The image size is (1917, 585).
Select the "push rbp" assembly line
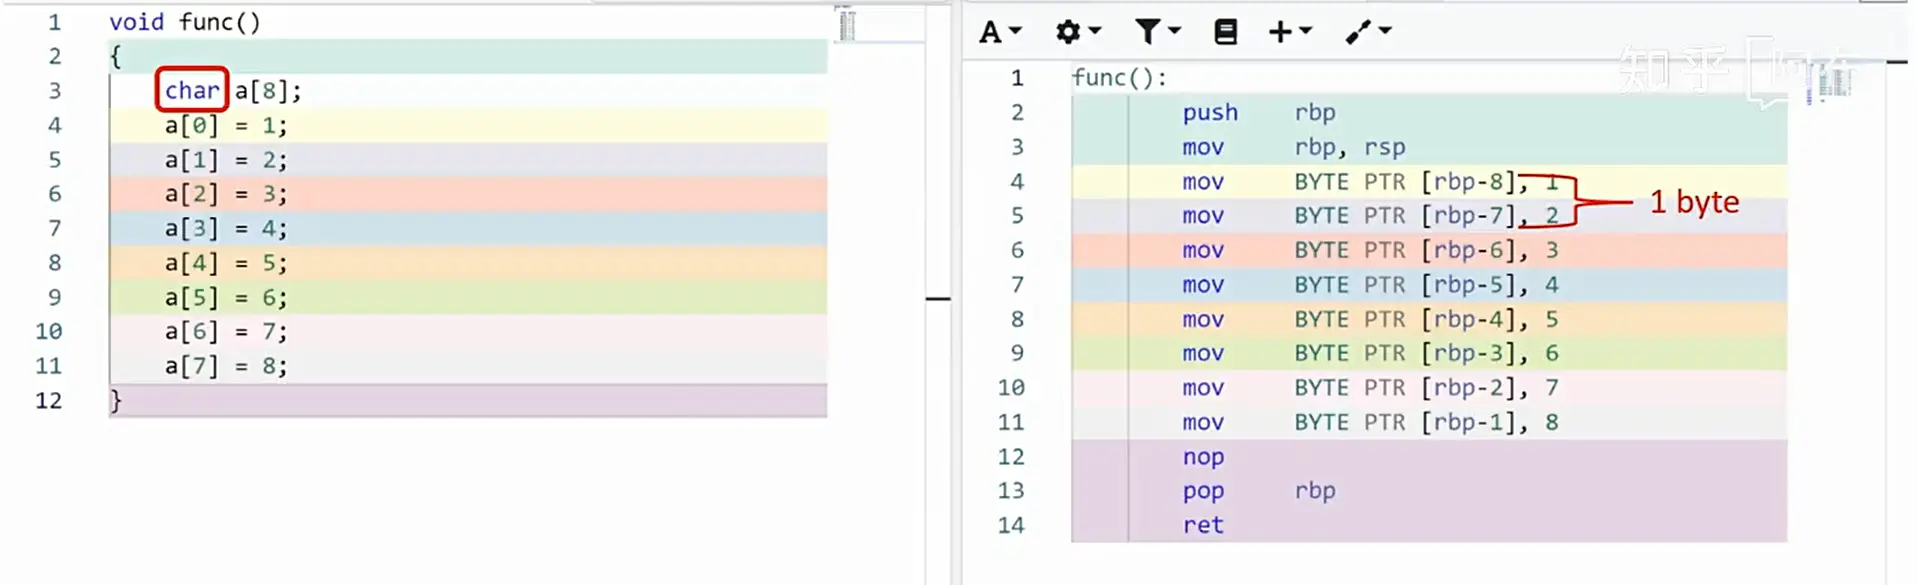pos(1429,113)
